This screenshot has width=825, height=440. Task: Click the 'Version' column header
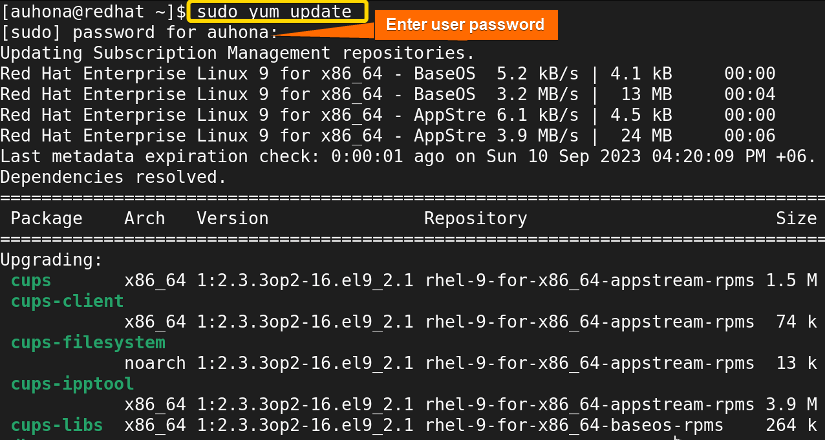pos(233,218)
